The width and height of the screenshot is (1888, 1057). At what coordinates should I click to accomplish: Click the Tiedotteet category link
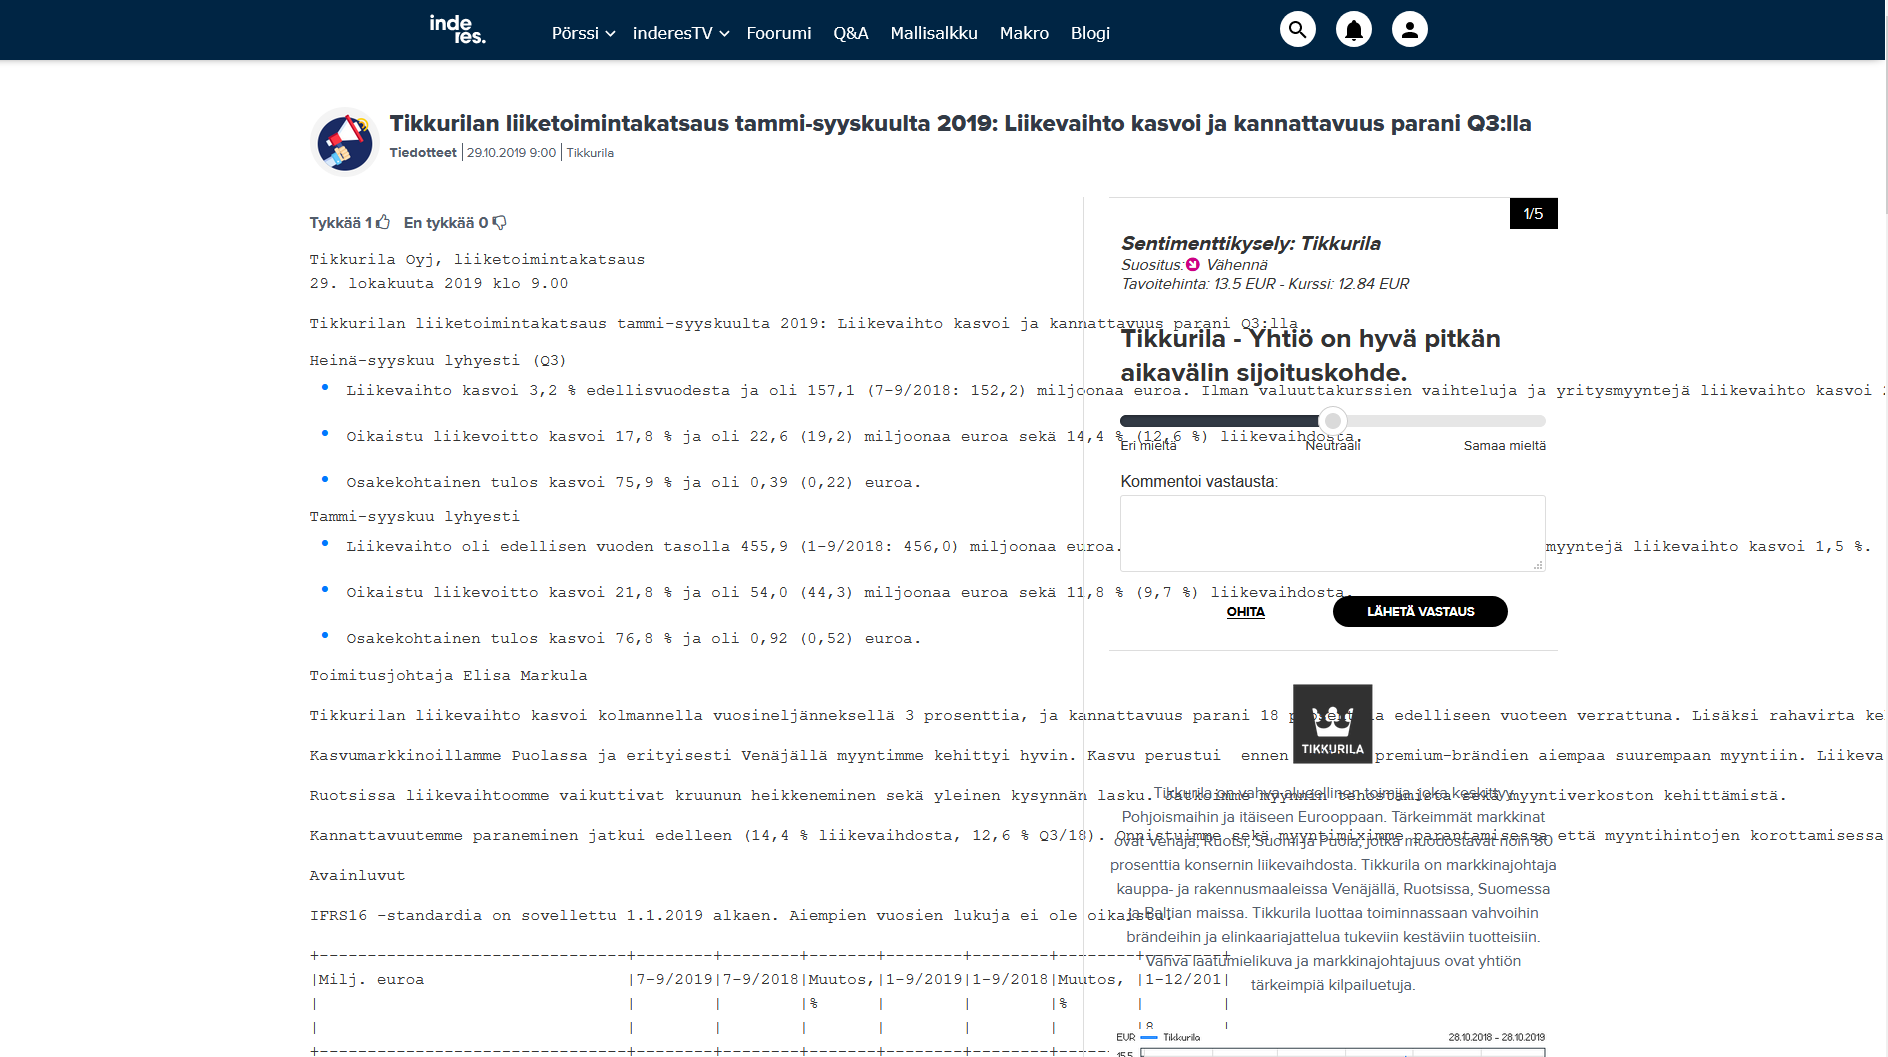[423, 153]
